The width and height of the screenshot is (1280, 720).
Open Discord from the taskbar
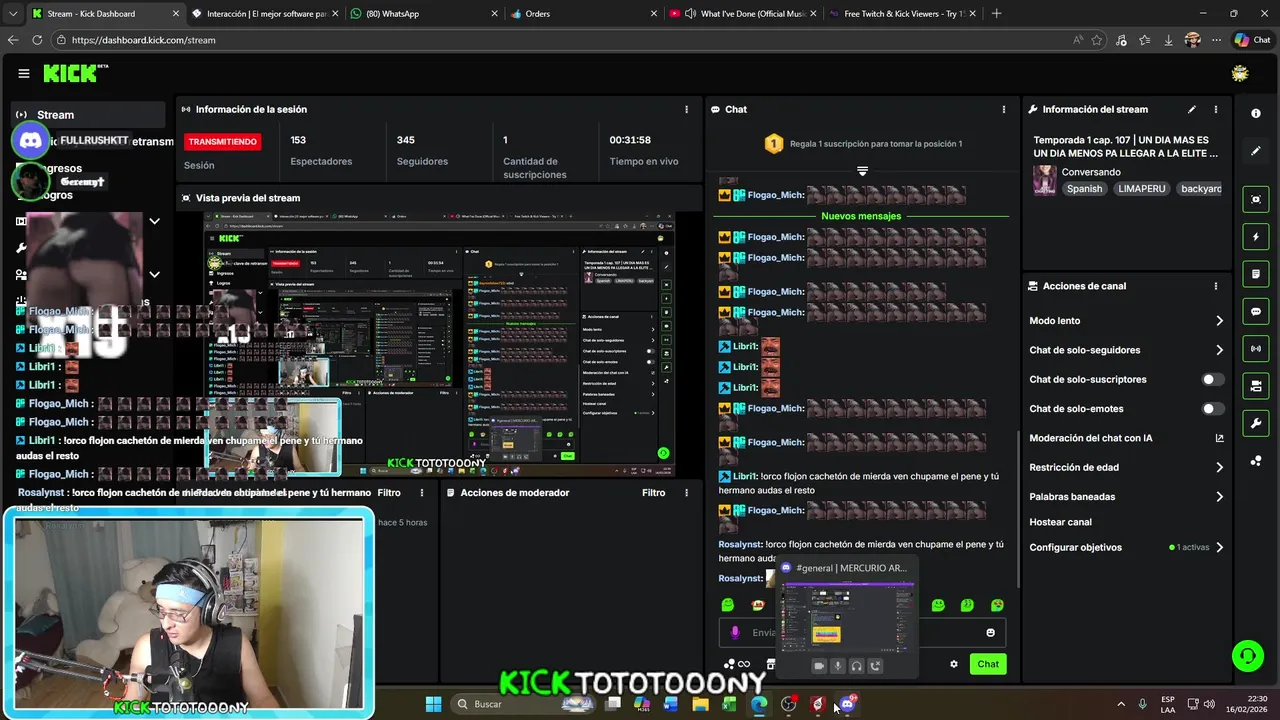pyautogui.click(x=847, y=704)
